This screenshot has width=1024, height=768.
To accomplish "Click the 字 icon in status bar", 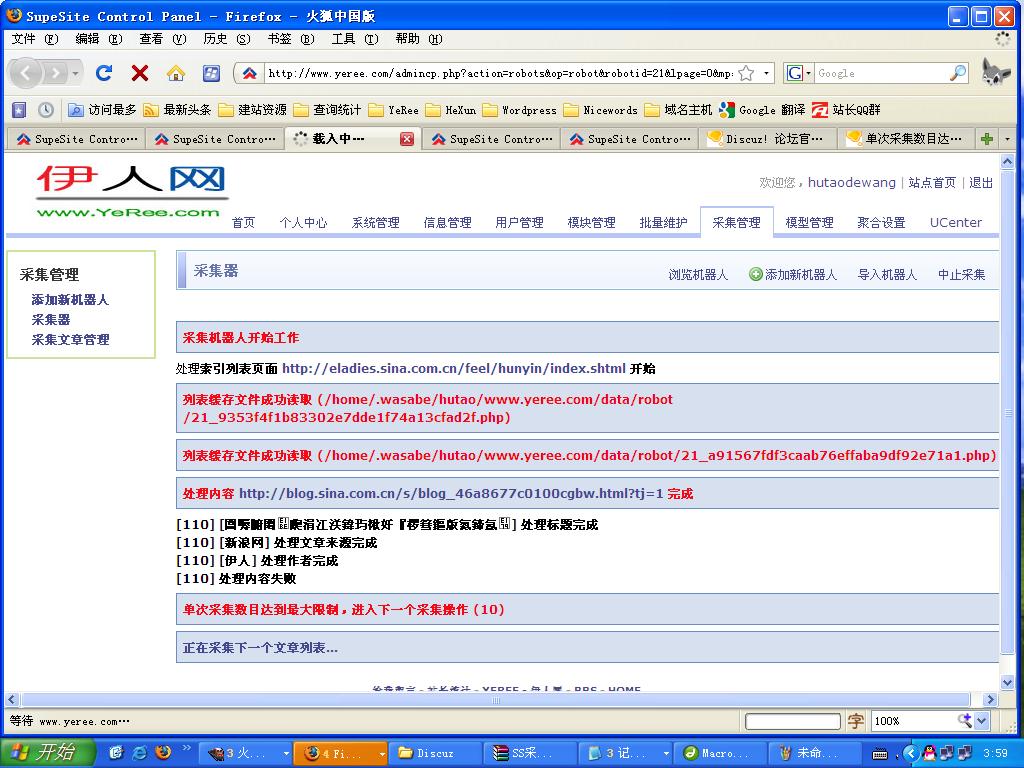I will [856, 721].
